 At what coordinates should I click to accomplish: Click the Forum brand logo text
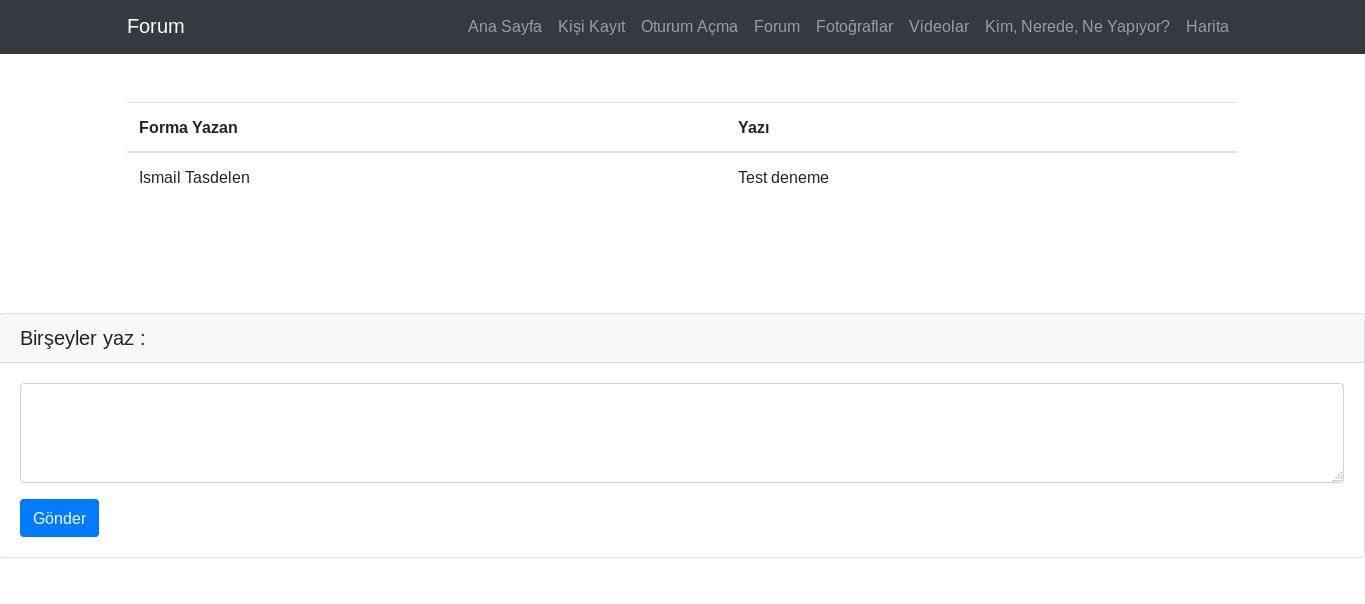155,27
